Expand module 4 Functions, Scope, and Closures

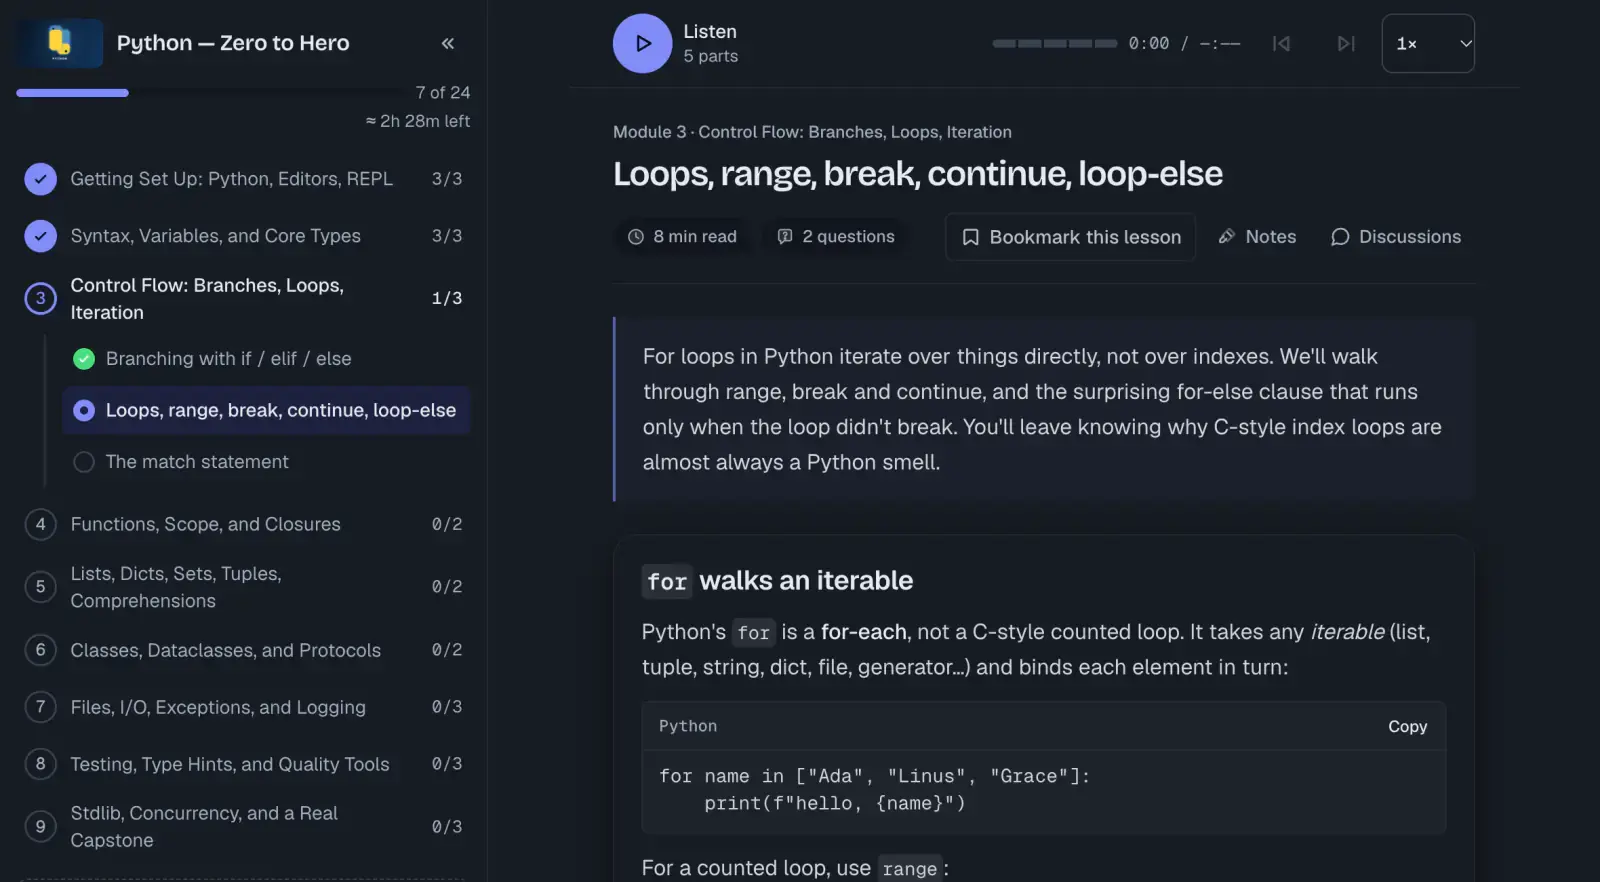pyautogui.click(x=243, y=524)
